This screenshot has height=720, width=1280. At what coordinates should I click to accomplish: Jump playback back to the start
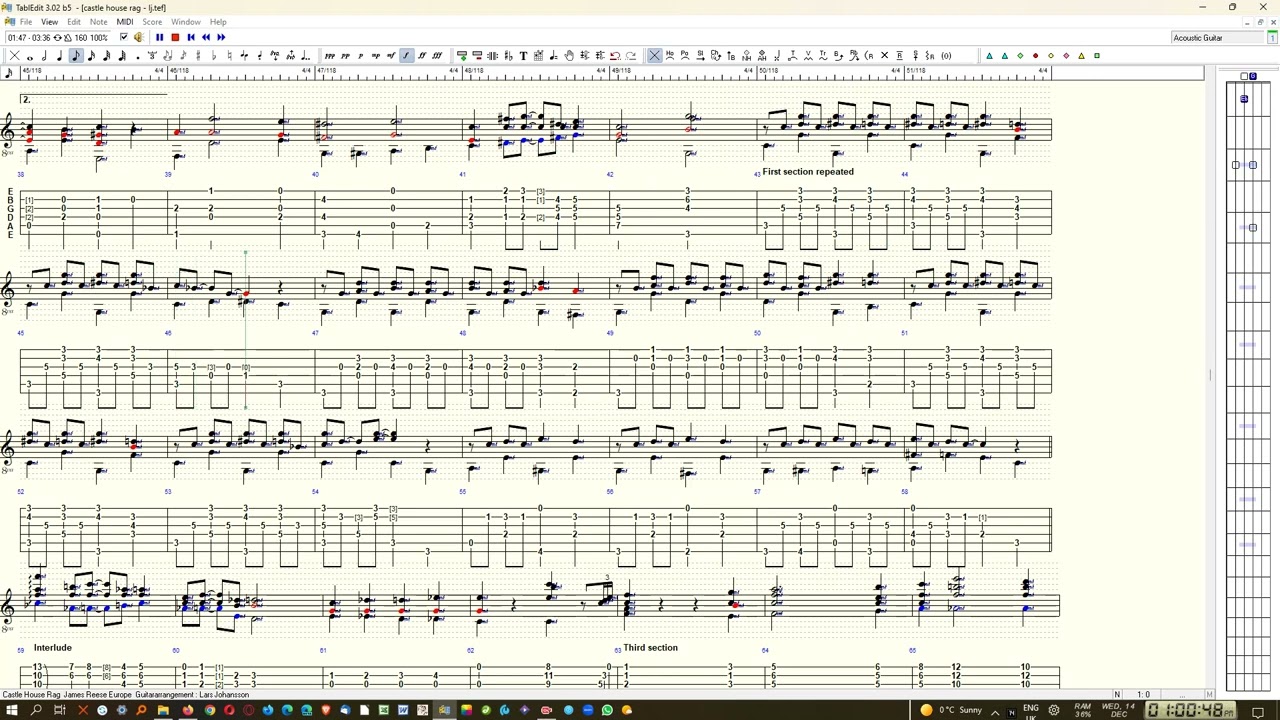click(x=190, y=38)
